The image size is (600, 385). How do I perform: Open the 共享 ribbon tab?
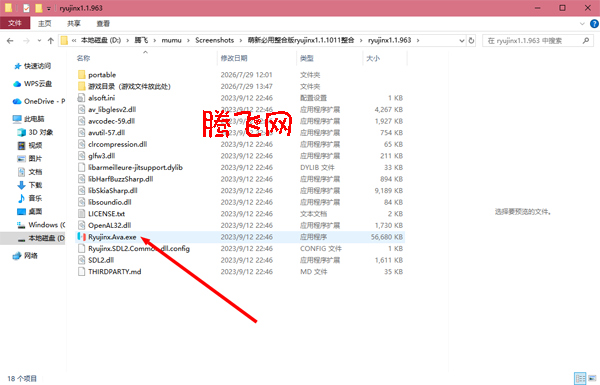click(74, 23)
